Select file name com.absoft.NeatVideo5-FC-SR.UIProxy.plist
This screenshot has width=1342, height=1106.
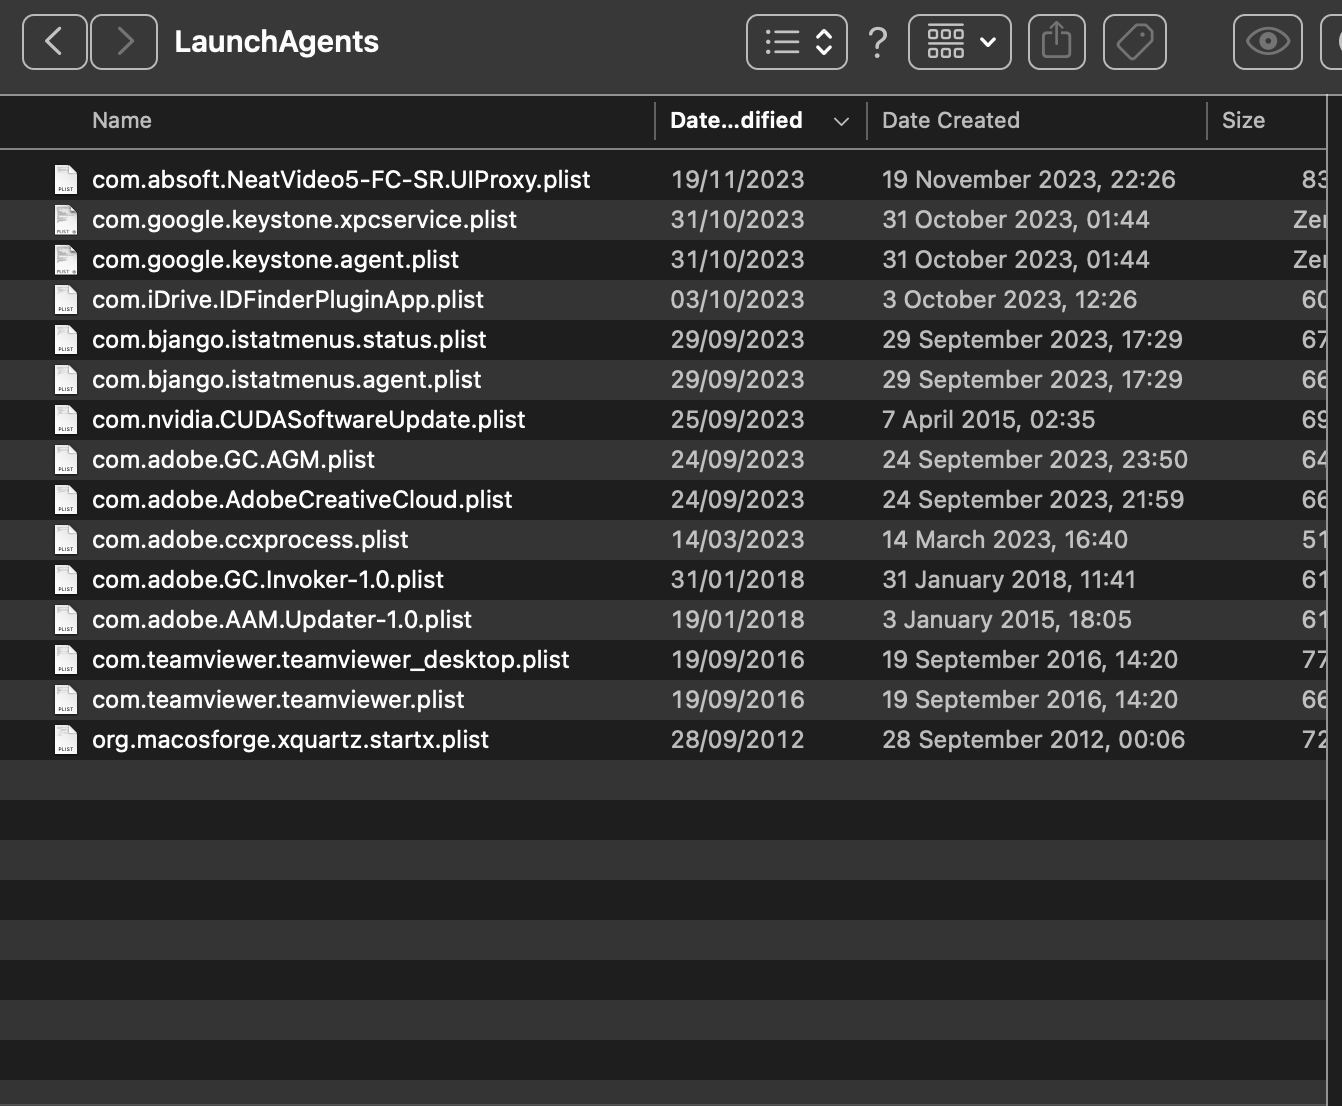pos(341,180)
